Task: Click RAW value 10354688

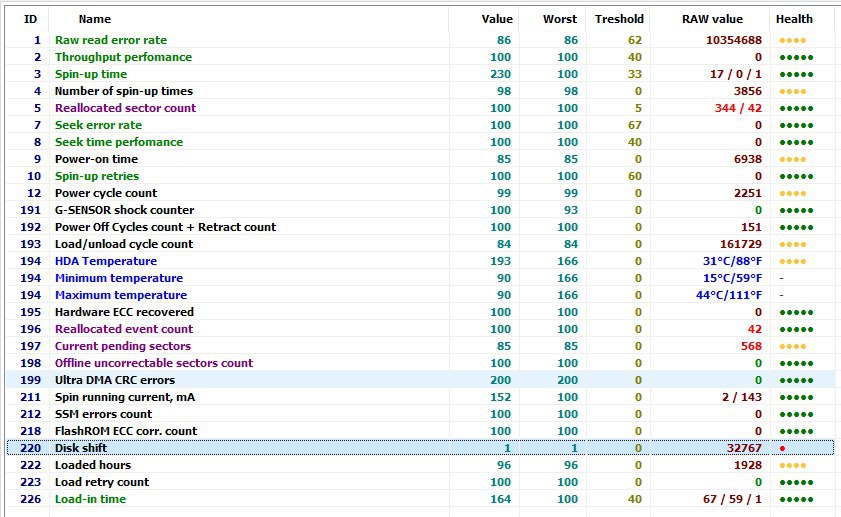Action: pos(733,40)
